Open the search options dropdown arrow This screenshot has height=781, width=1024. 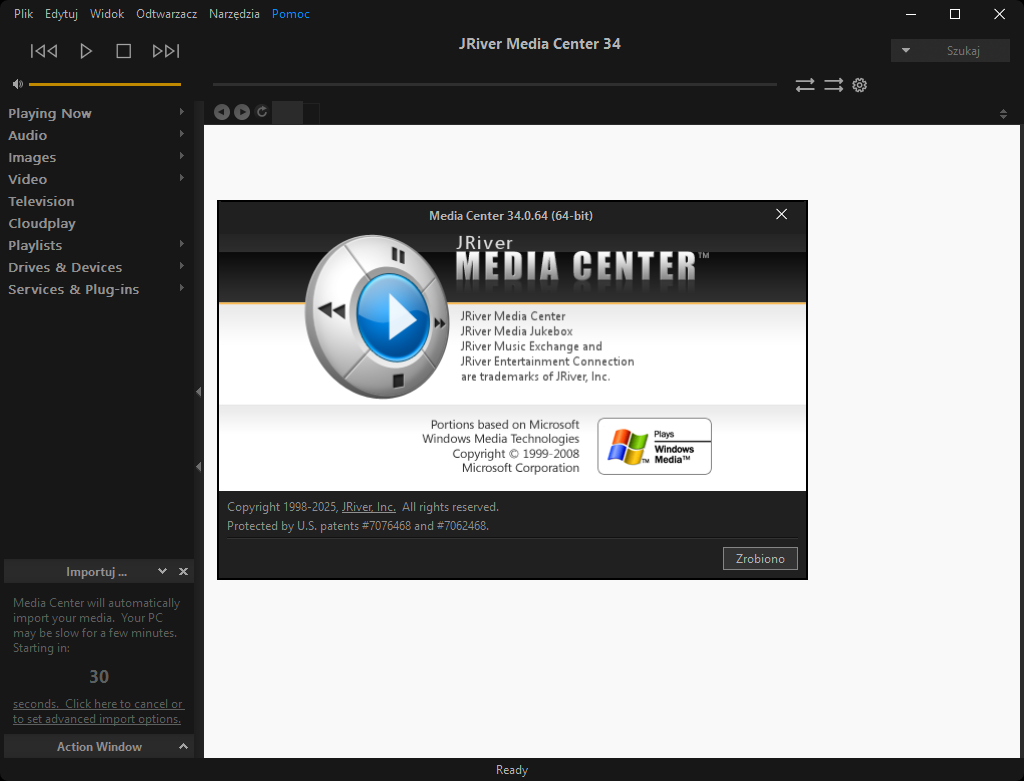(x=906, y=50)
